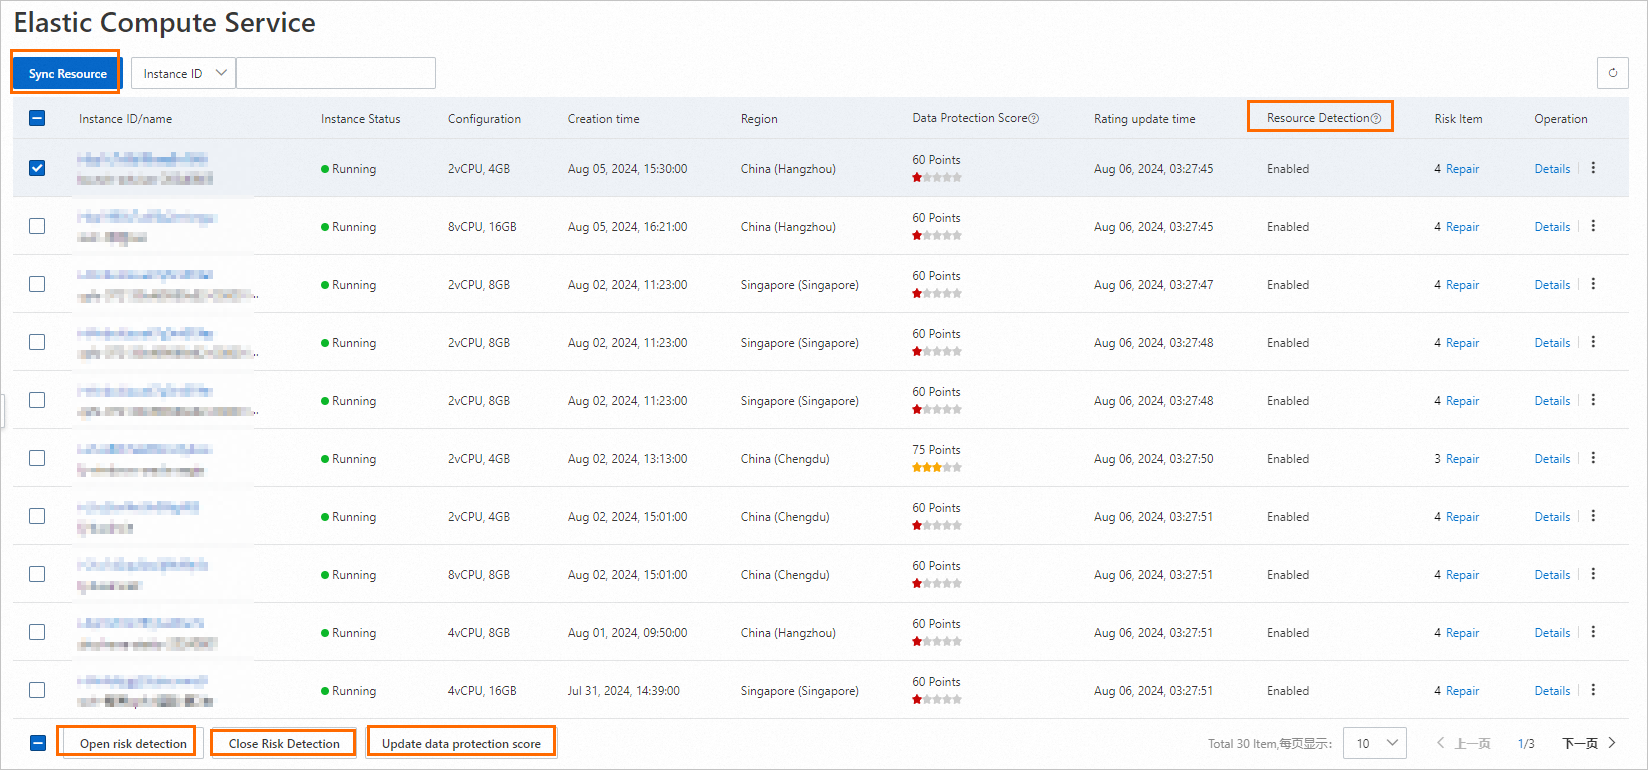Screen dimensions: 1648x770
Task: Open the Instance ID search type dropdown
Action: (x=184, y=73)
